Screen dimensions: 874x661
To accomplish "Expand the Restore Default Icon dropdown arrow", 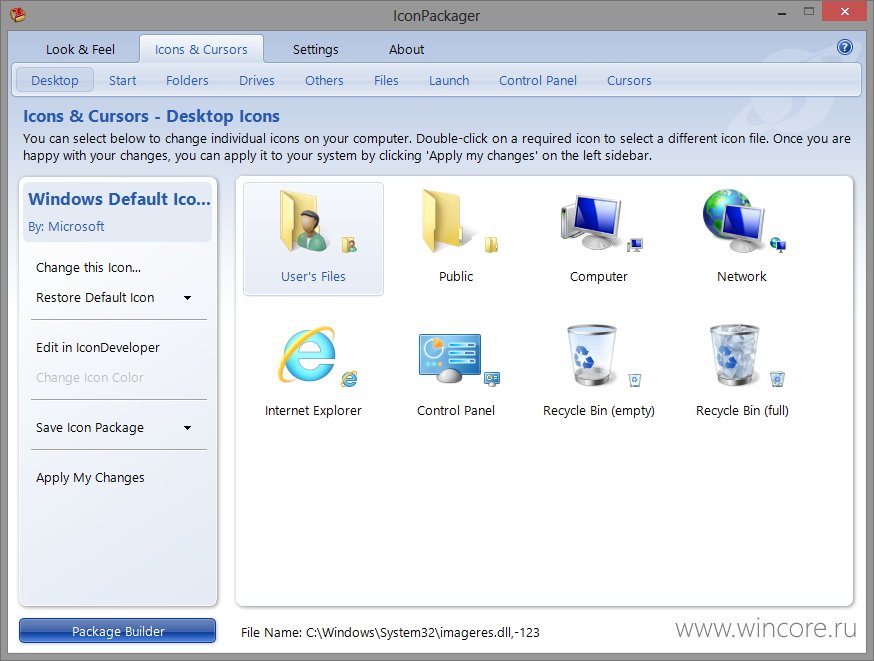I will point(188,298).
